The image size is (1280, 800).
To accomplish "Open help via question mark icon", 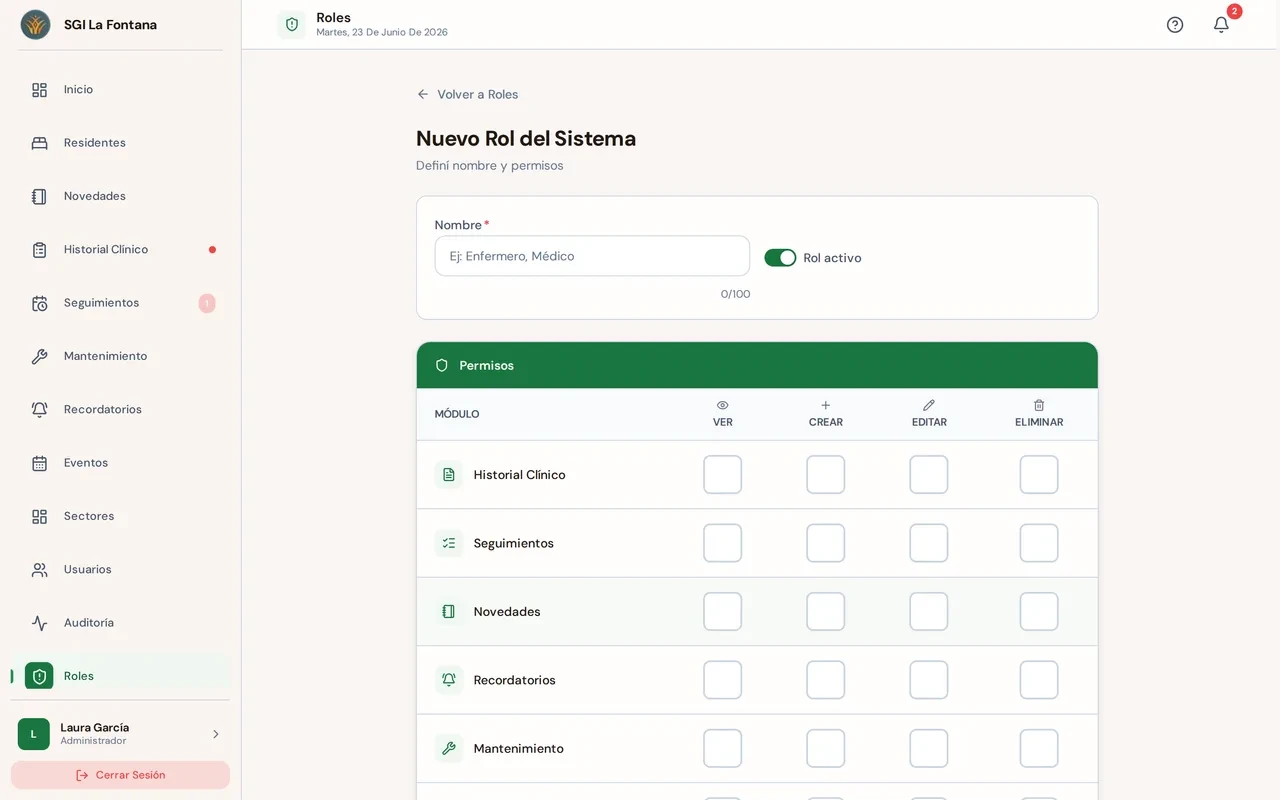I will (x=1175, y=24).
